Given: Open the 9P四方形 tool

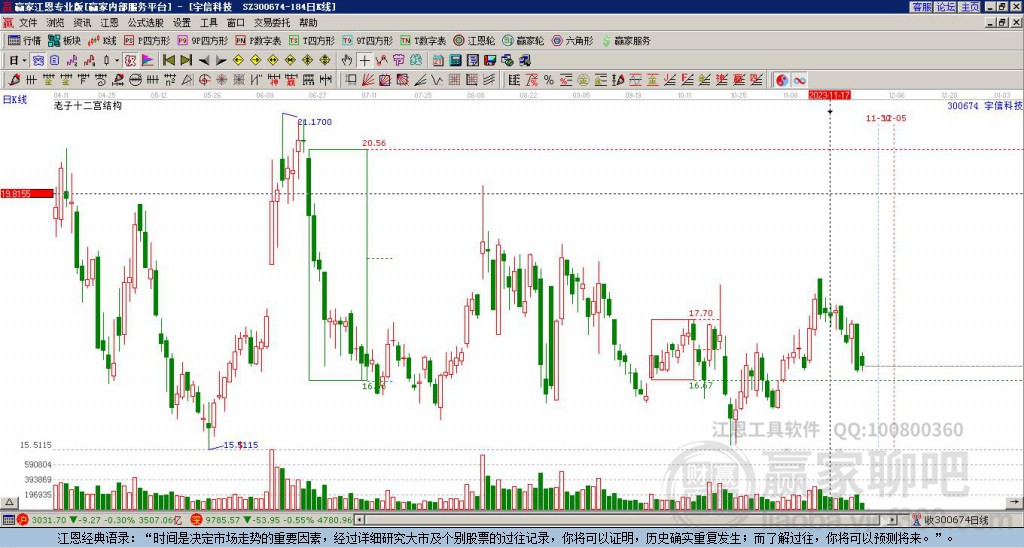Looking at the screenshot, I should click(x=202, y=40).
